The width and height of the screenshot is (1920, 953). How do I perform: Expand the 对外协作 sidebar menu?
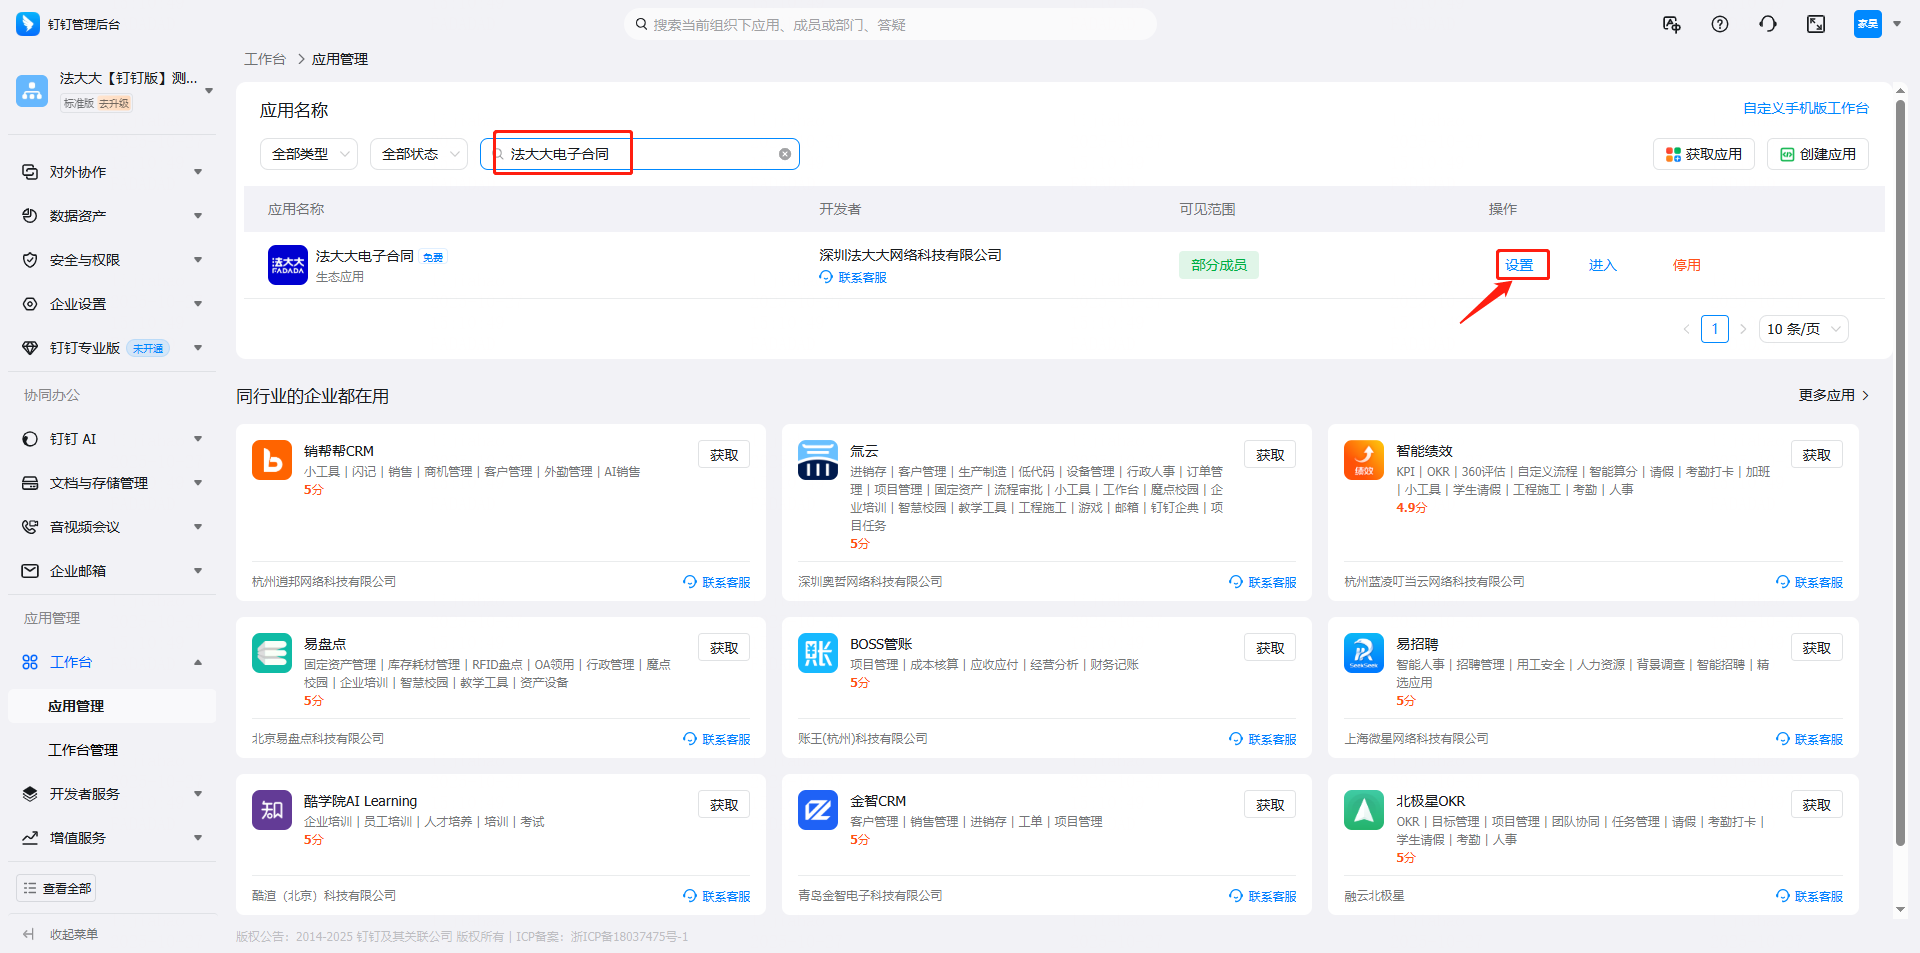click(x=112, y=172)
